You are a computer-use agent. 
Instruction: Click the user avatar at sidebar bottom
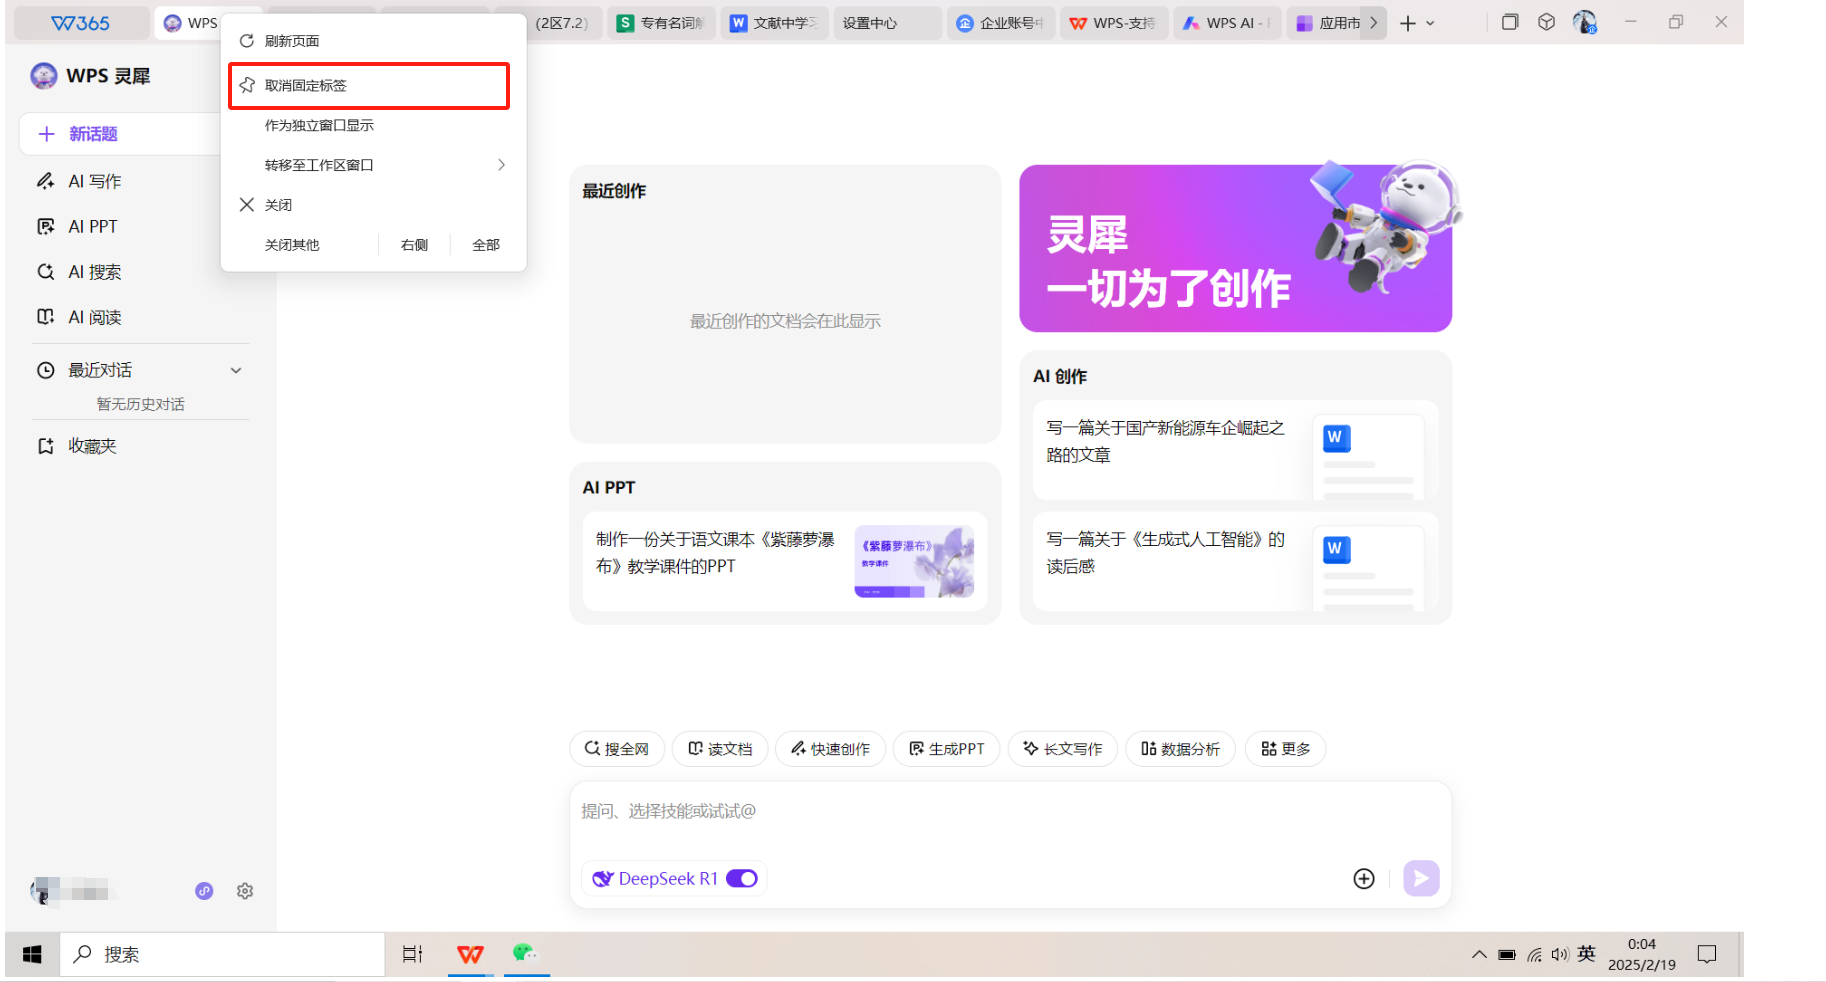click(x=43, y=890)
